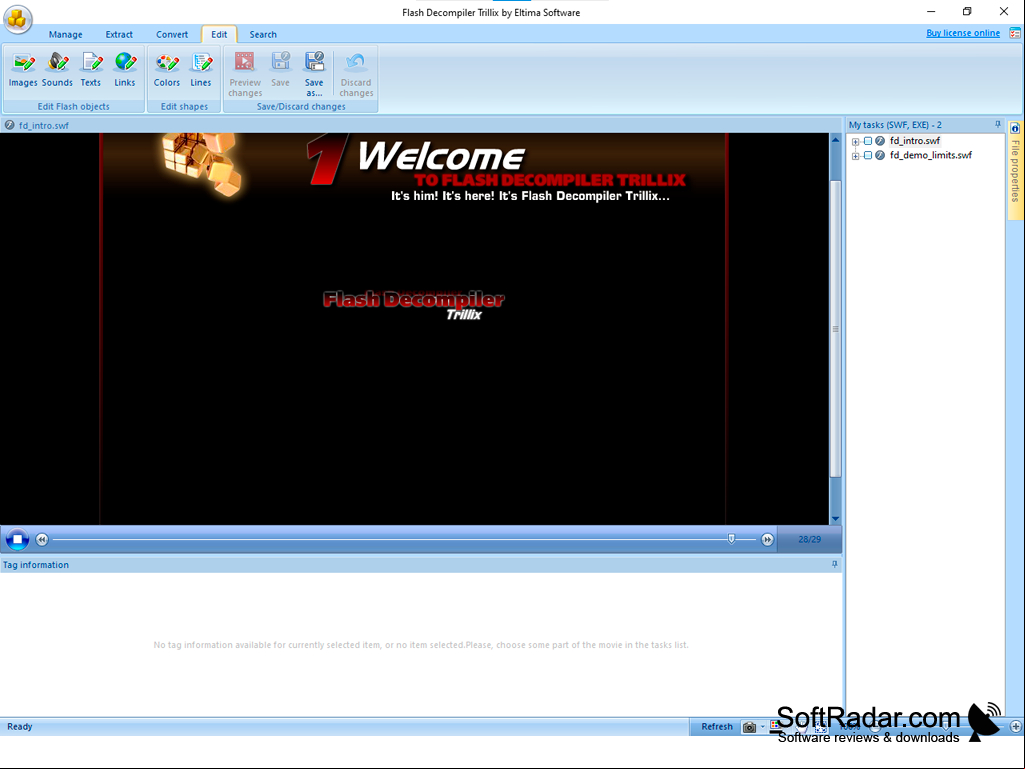Select the Edit ribbon tab

point(219,35)
